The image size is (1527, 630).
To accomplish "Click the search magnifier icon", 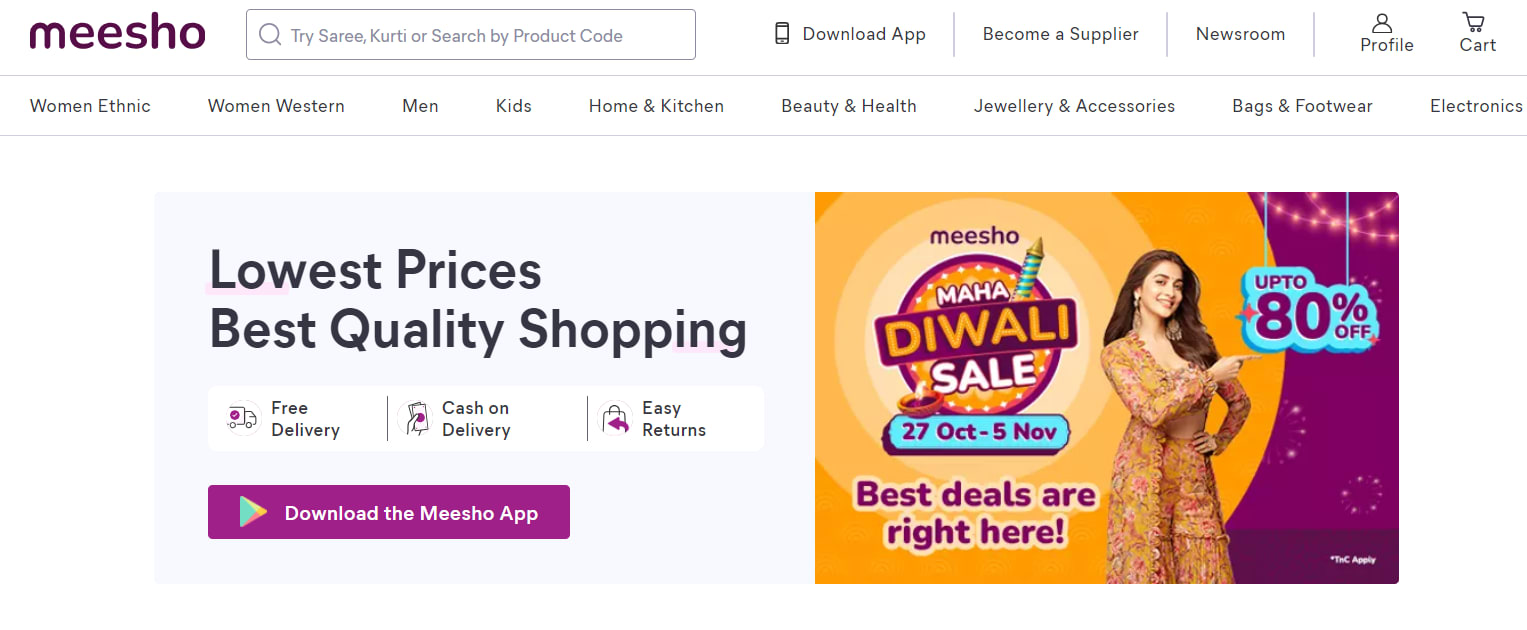I will coord(269,34).
